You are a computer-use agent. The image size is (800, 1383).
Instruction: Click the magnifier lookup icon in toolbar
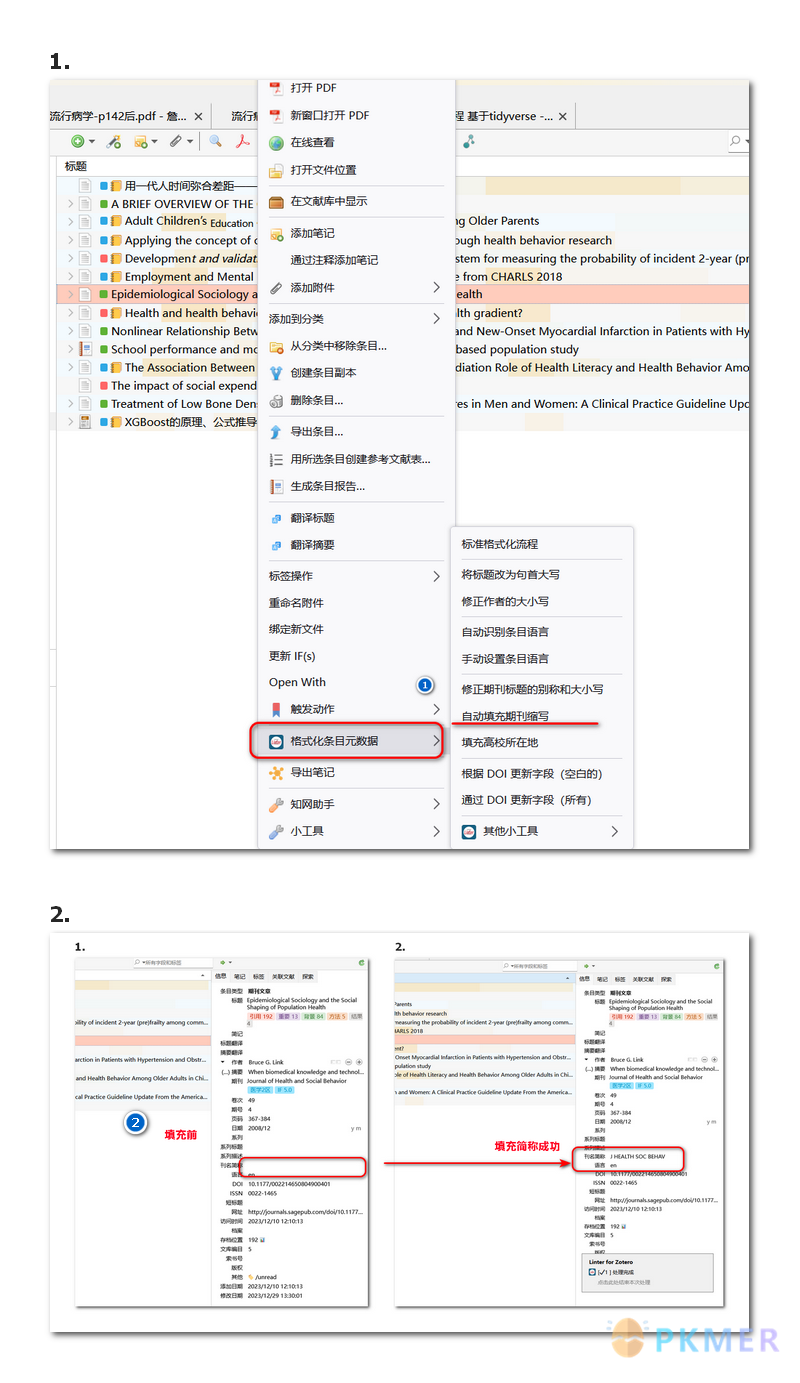(215, 142)
